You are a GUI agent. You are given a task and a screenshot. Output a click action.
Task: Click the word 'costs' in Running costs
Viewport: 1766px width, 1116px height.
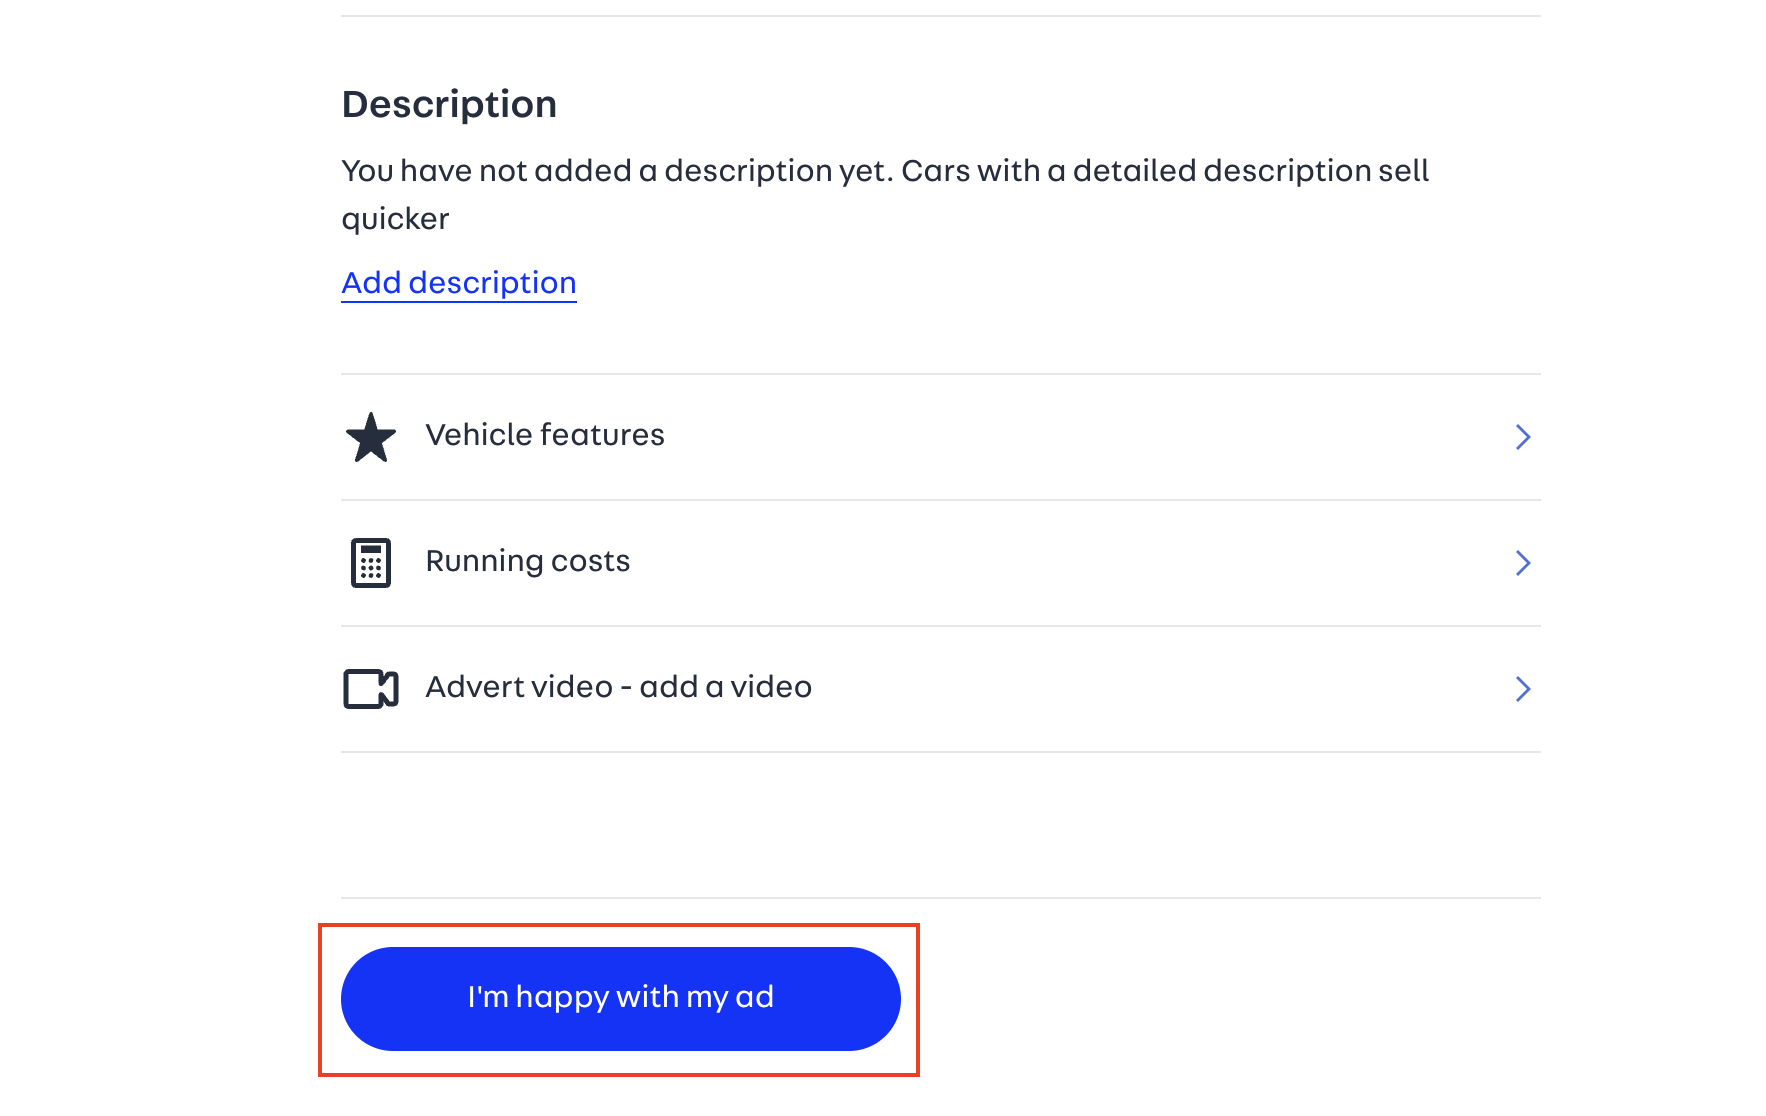click(x=590, y=561)
